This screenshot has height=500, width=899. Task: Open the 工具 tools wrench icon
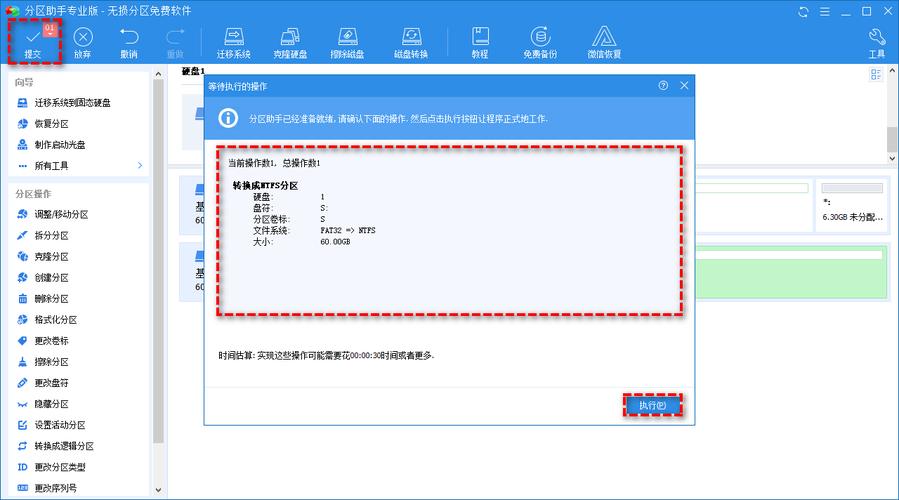(877, 42)
